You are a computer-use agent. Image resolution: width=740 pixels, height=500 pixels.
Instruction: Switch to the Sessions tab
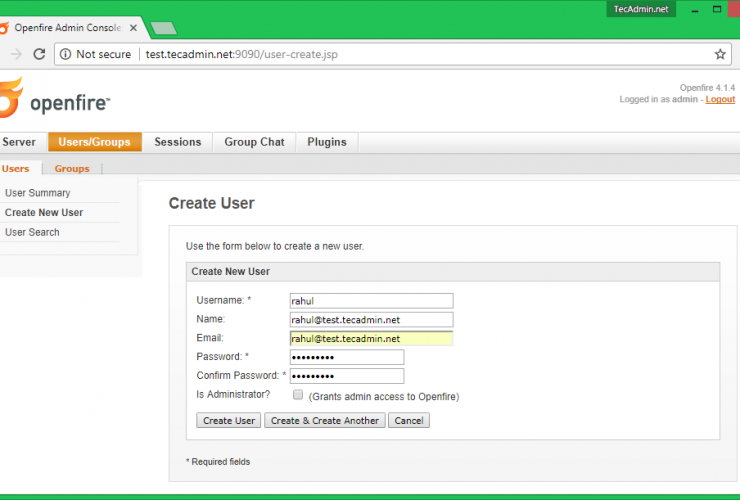(x=177, y=142)
